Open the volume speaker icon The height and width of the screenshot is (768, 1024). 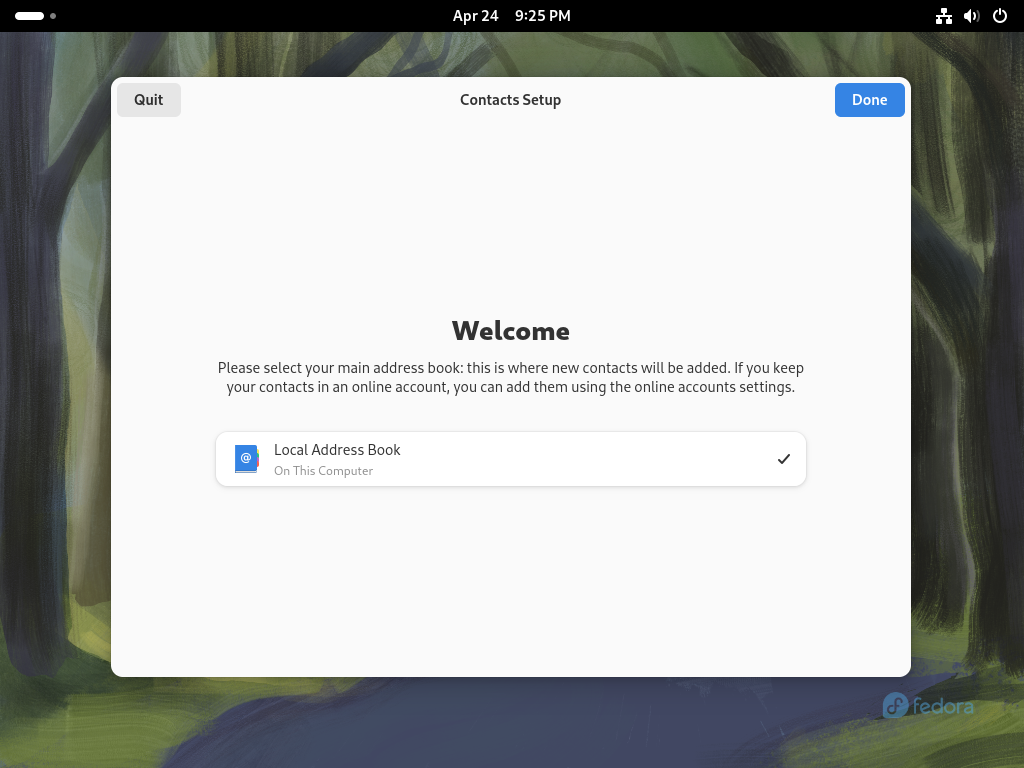pyautogui.click(x=972, y=16)
